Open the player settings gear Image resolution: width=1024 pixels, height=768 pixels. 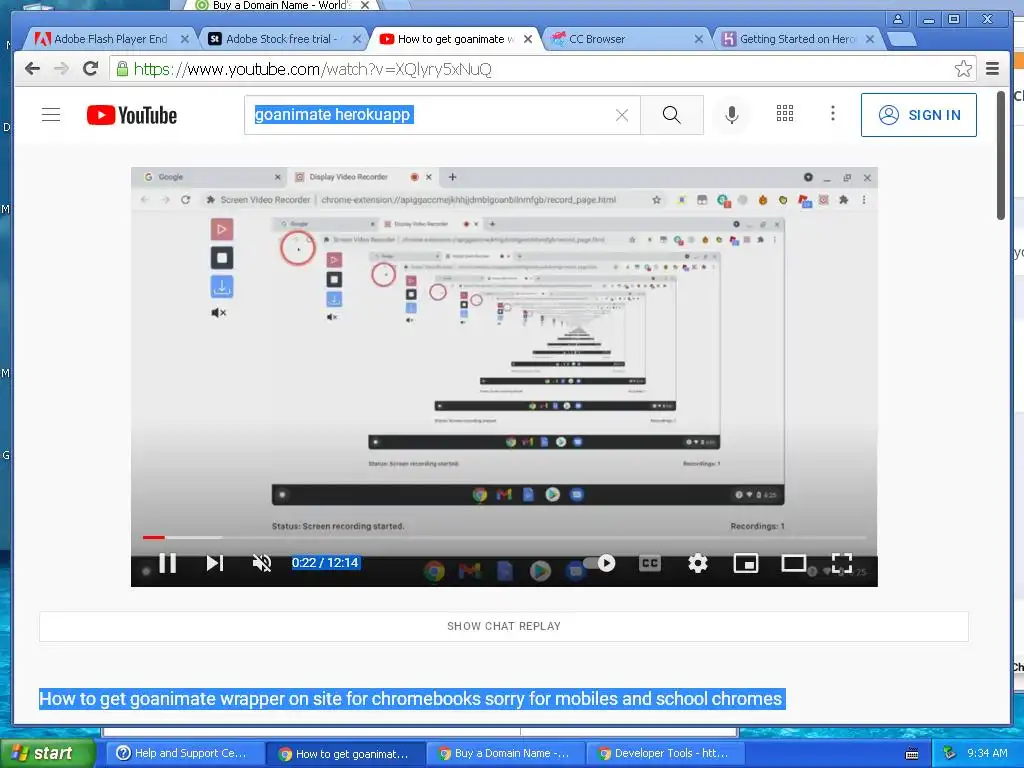click(x=697, y=563)
